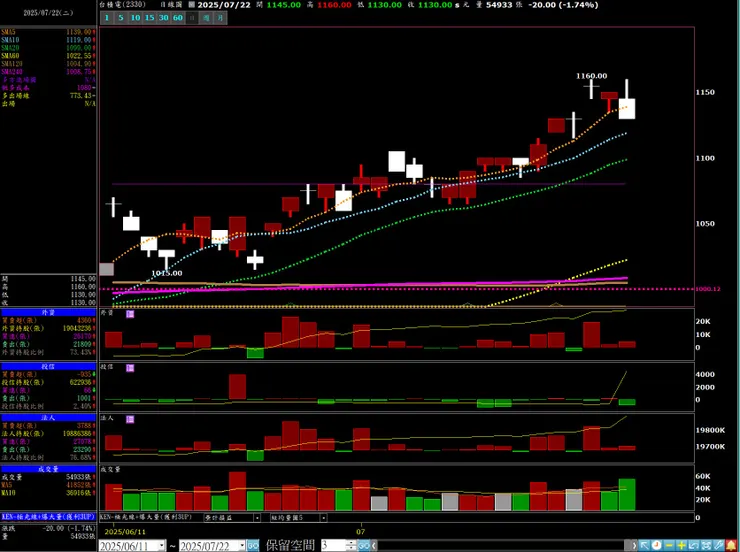Click GO button next to reserved space spinner
Image resolution: width=740 pixels, height=552 pixels.
pyautogui.click(x=363, y=546)
